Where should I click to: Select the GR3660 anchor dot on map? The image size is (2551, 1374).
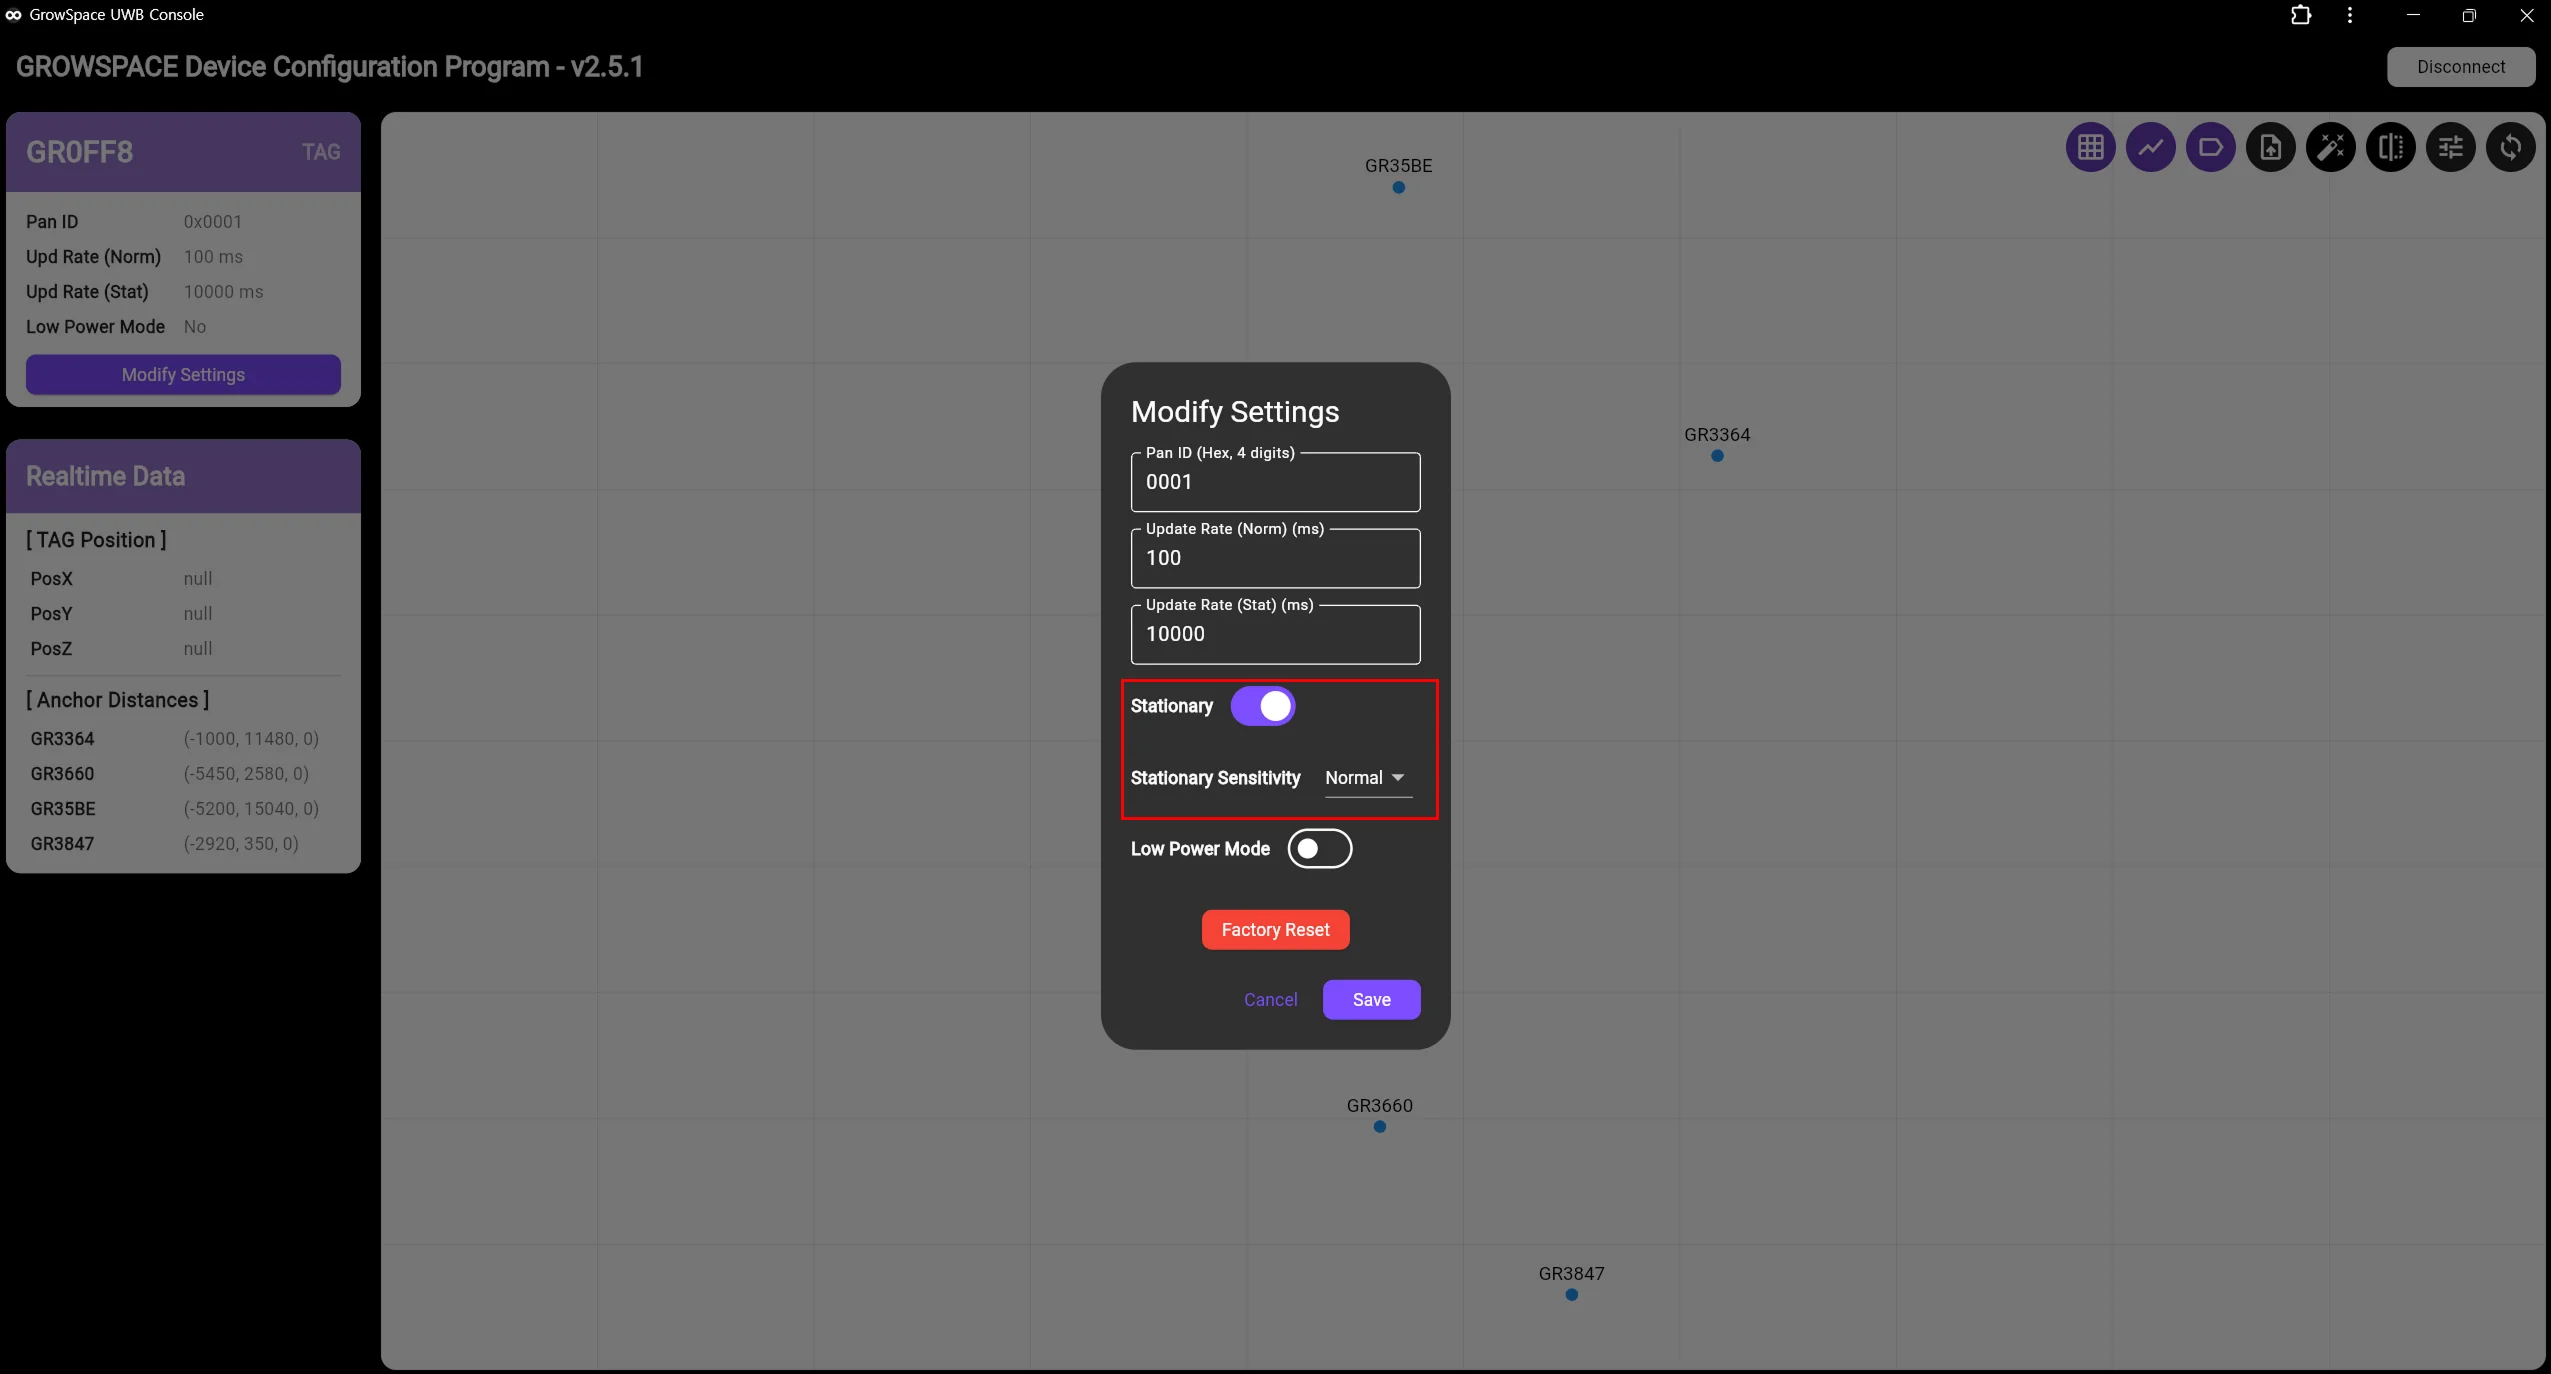click(x=1380, y=1127)
